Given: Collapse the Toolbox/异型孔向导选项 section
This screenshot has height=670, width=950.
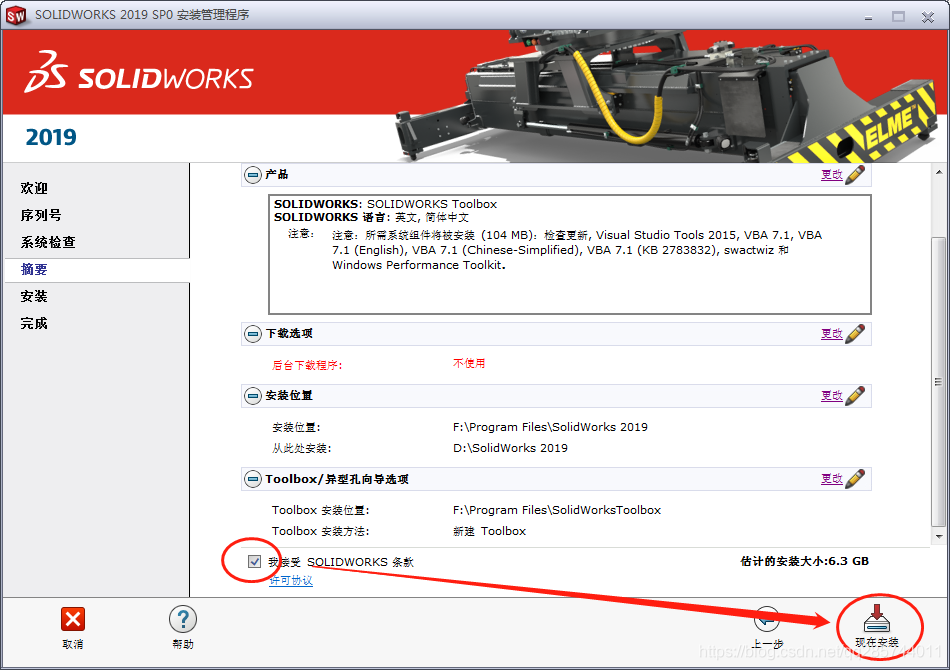Looking at the screenshot, I should [x=253, y=479].
